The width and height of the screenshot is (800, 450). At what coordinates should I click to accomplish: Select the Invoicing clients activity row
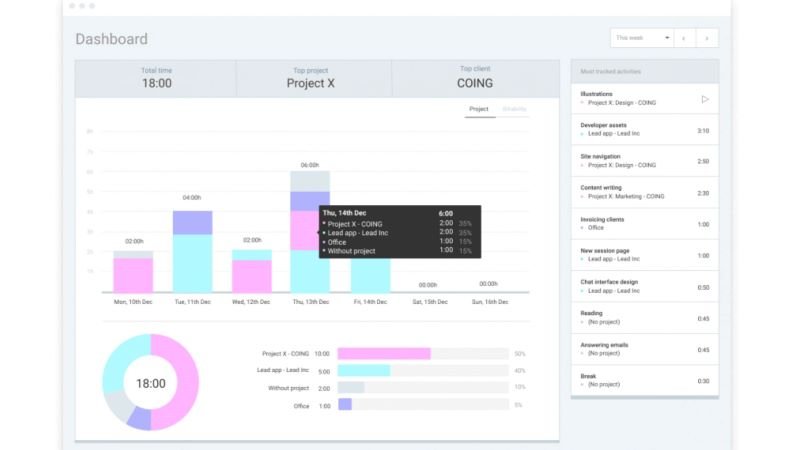(644, 223)
